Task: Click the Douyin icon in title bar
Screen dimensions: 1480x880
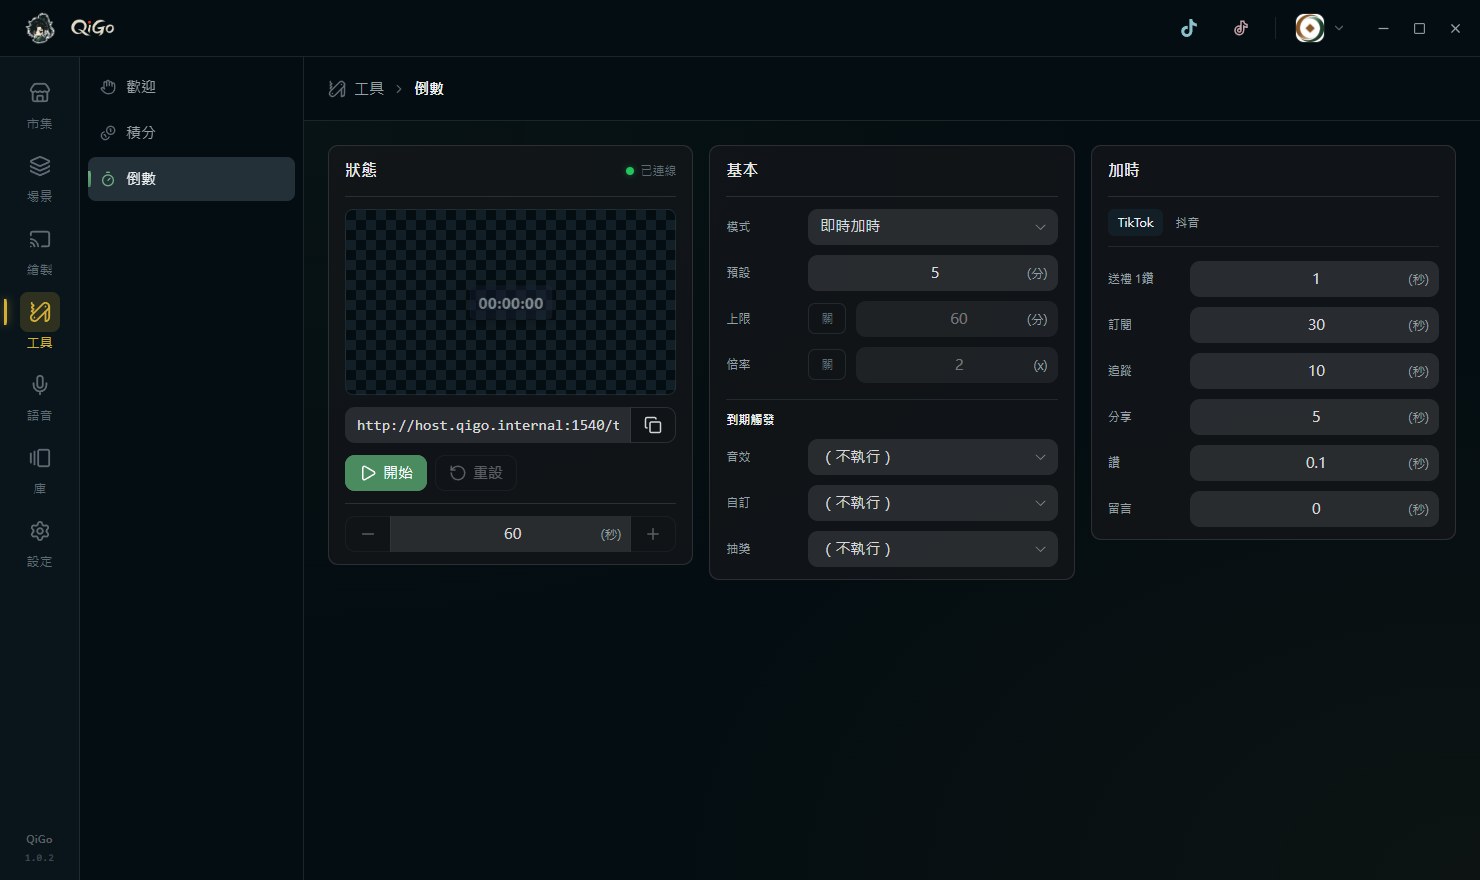Action: (1241, 28)
